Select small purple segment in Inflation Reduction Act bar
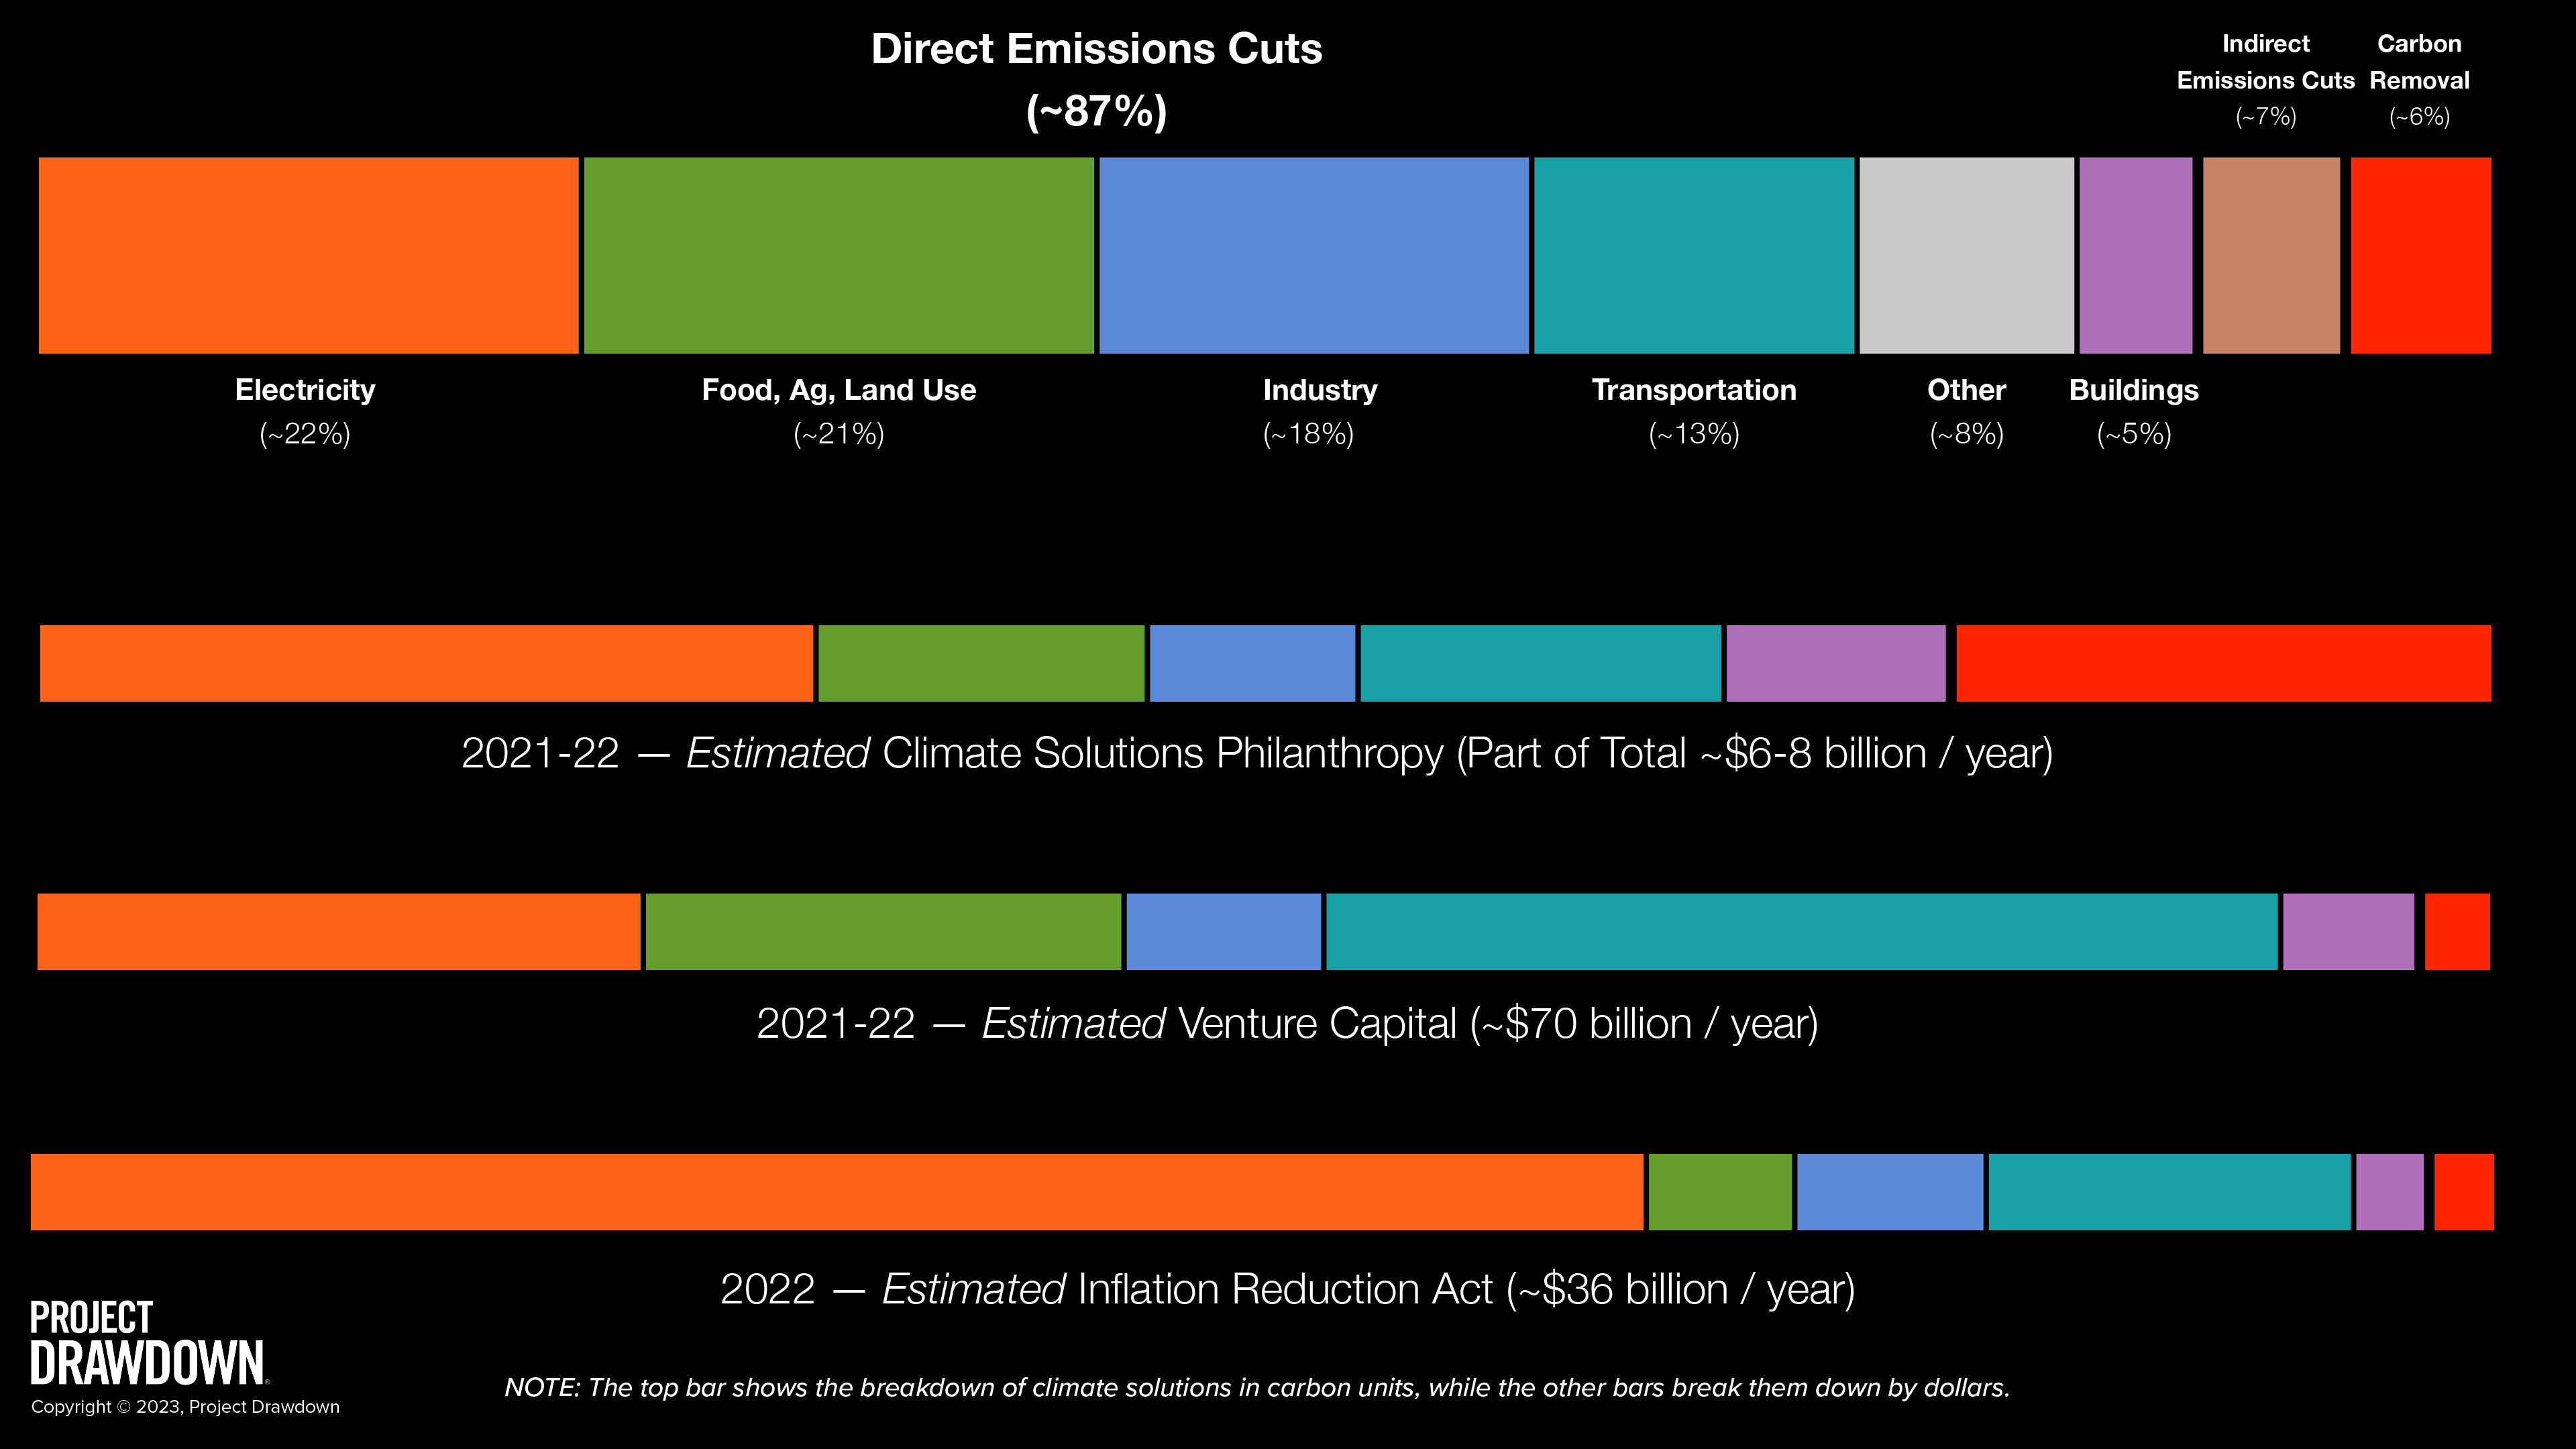 tap(2389, 1191)
